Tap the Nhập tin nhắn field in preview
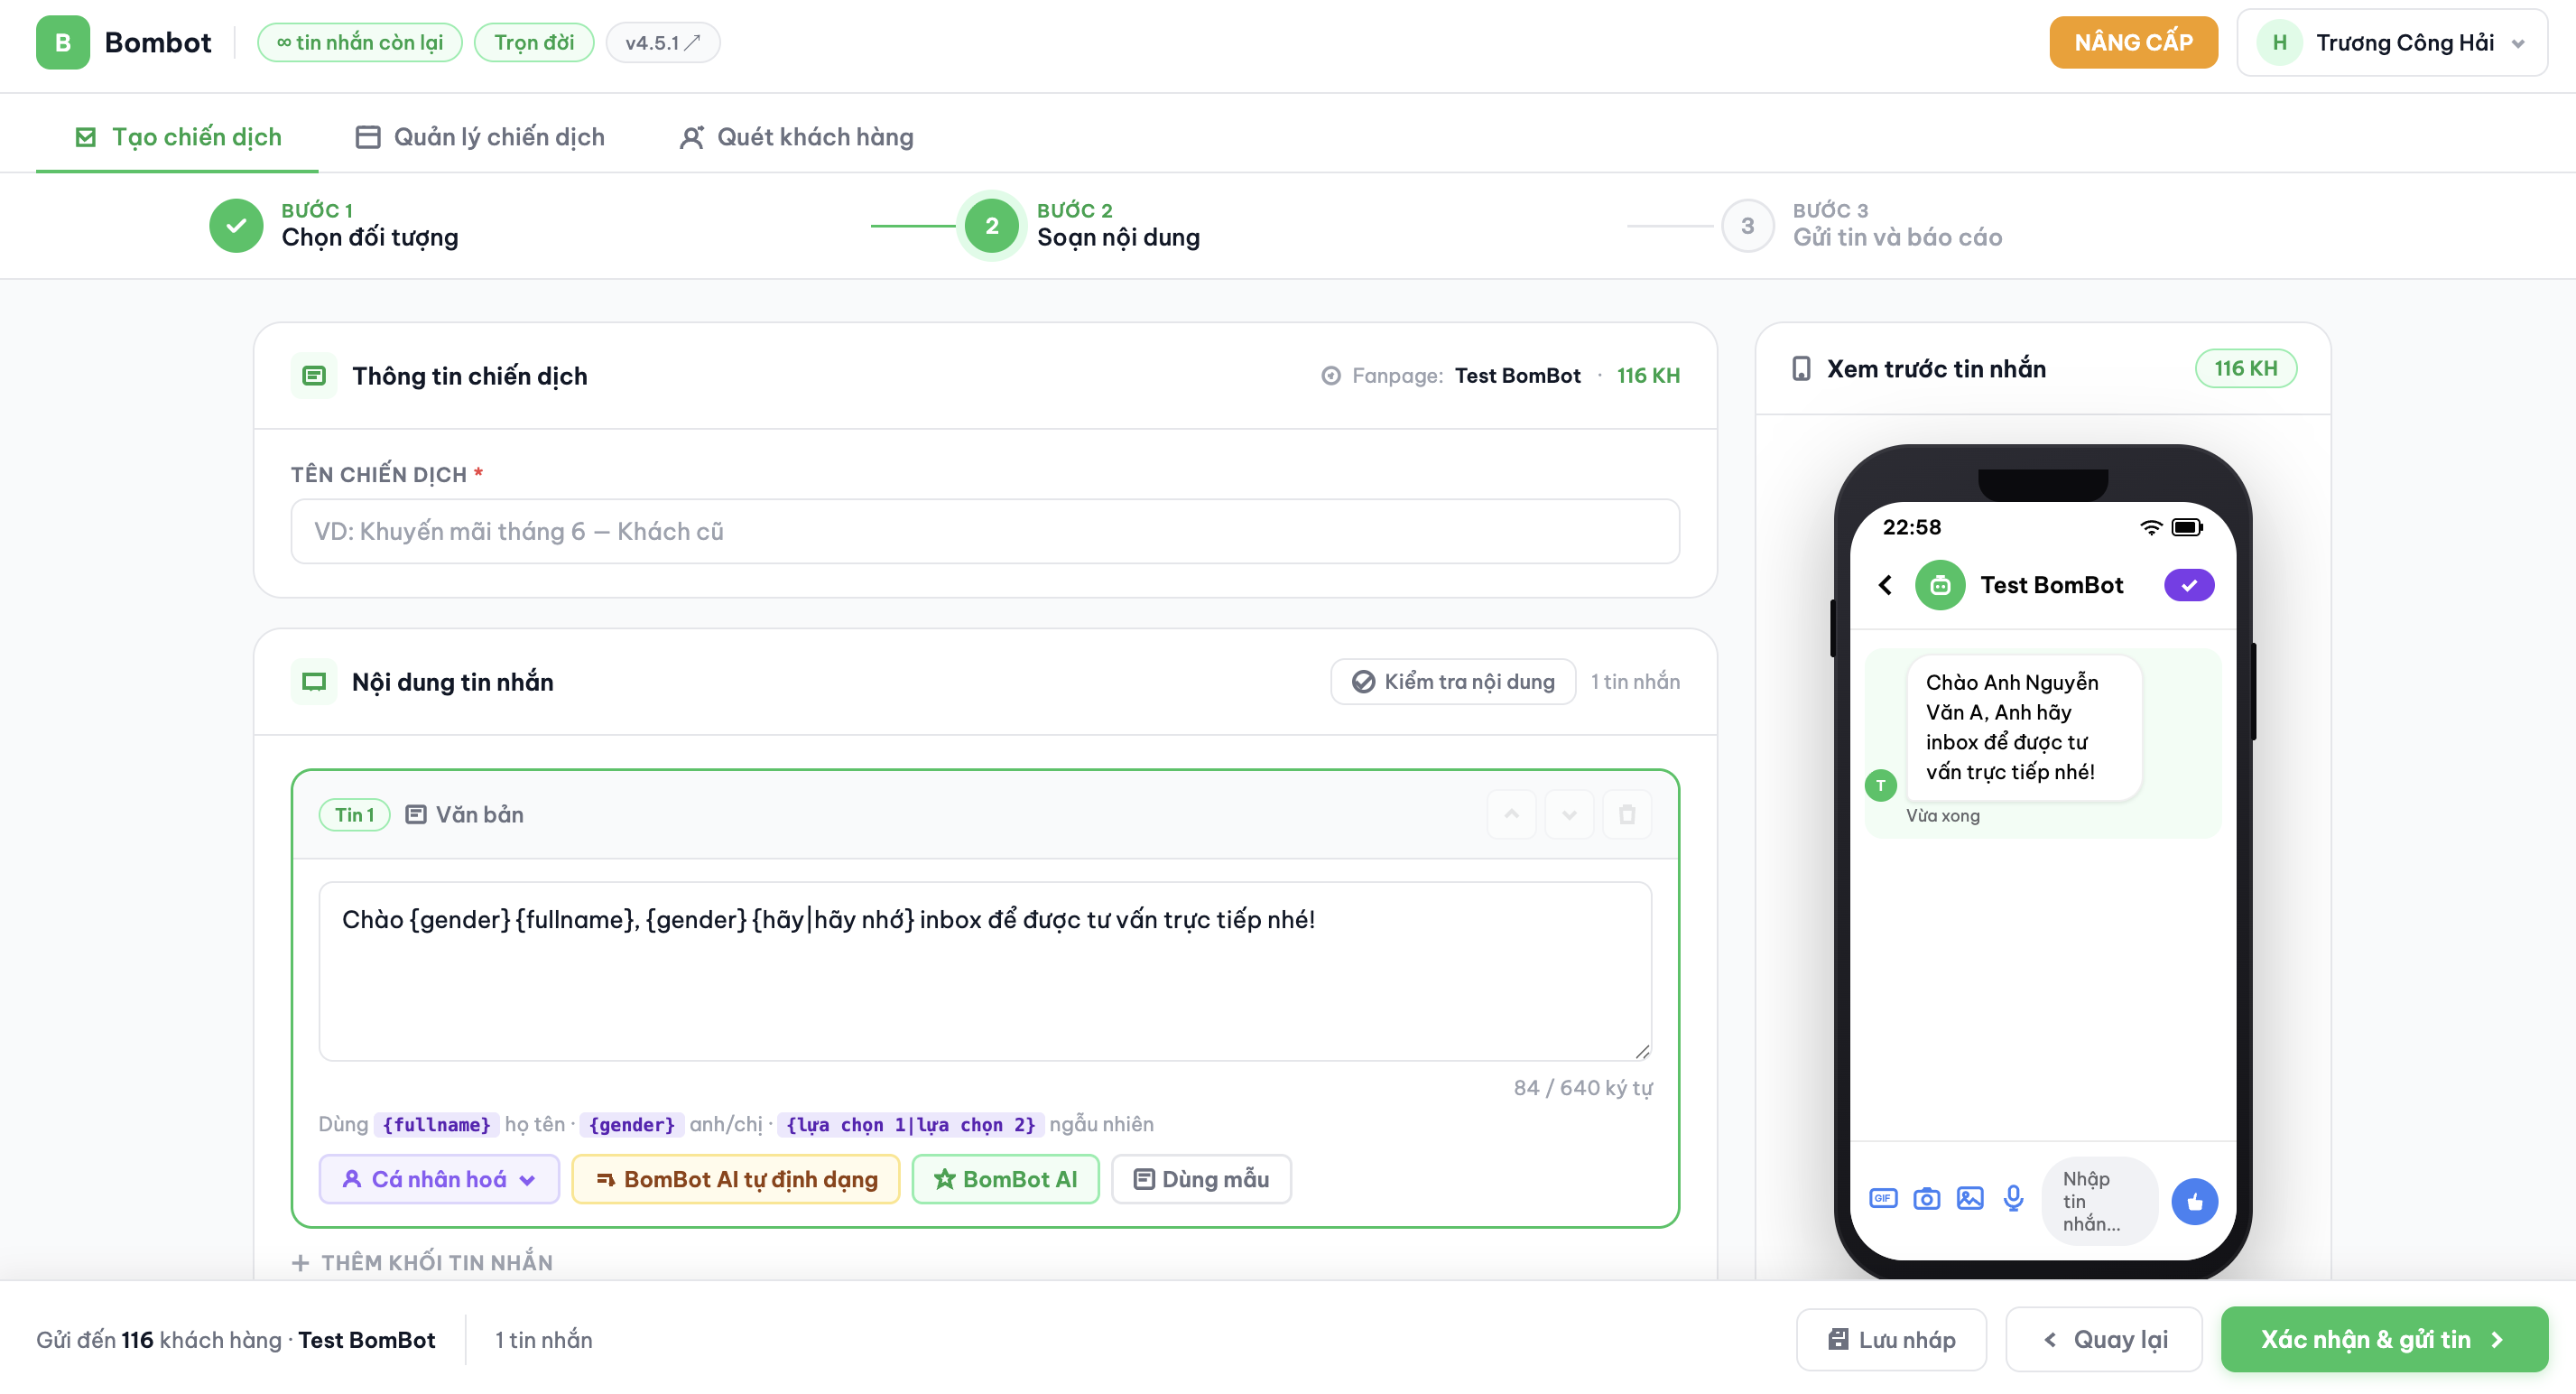 click(x=2099, y=1201)
